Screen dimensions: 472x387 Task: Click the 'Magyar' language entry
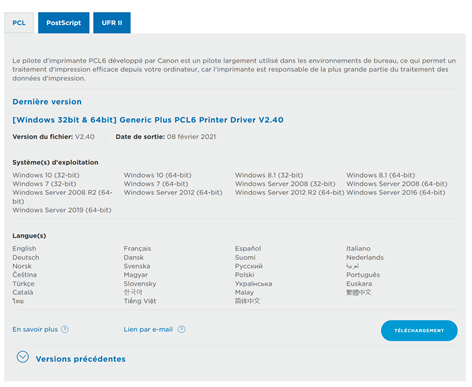(136, 275)
